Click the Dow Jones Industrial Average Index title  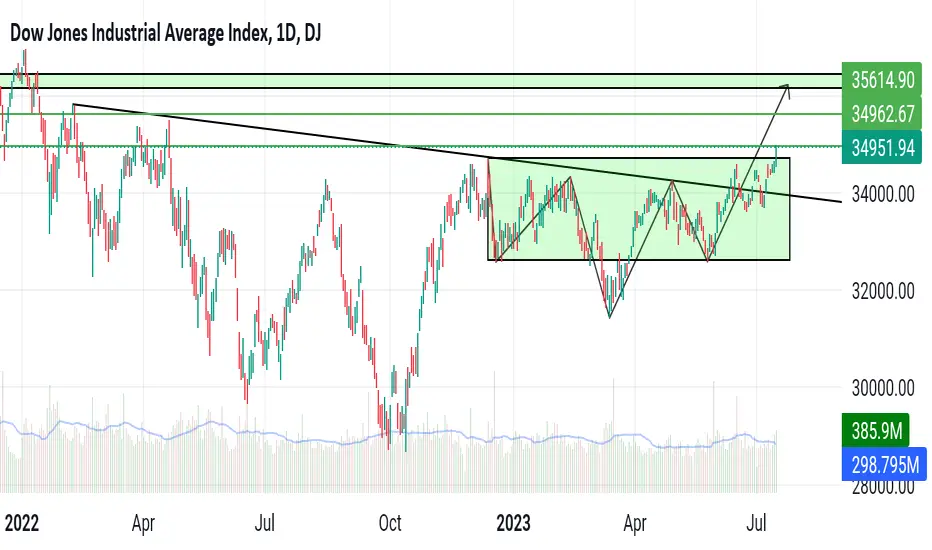166,33
